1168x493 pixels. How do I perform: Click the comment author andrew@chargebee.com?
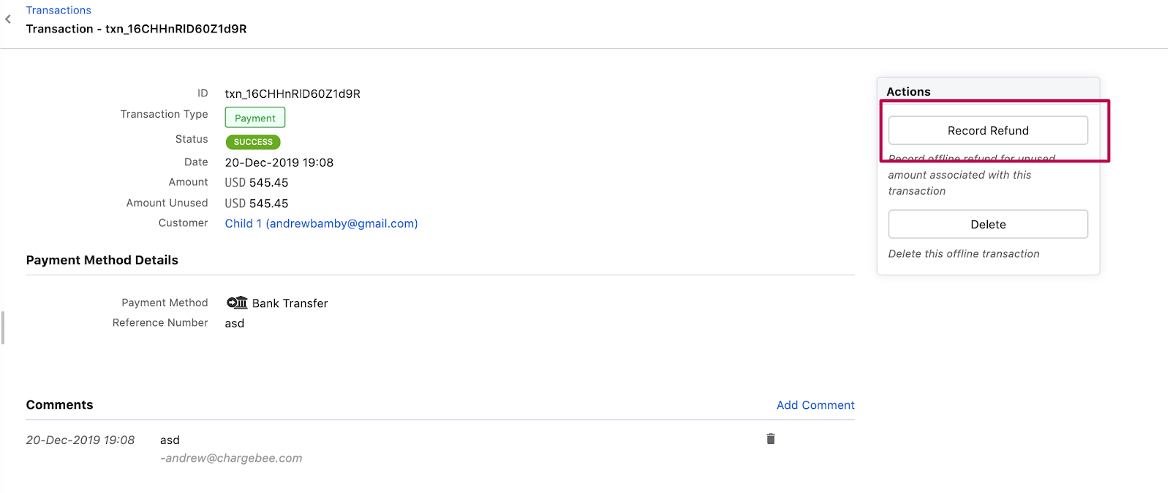pos(231,458)
